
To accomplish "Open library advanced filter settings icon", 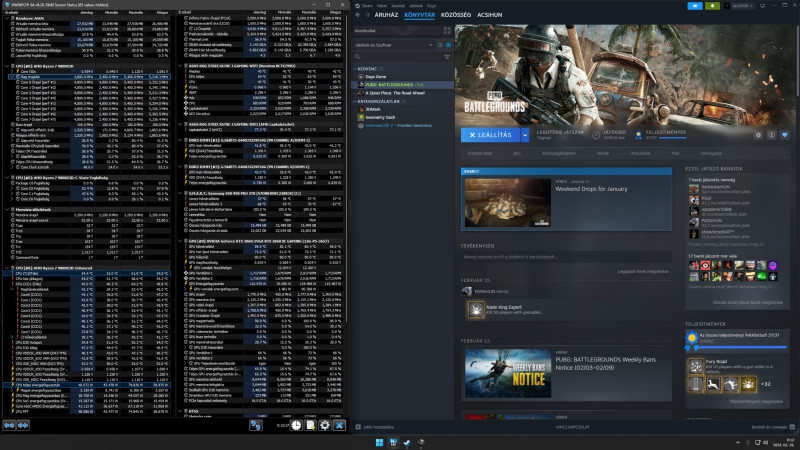I will 447,57.
